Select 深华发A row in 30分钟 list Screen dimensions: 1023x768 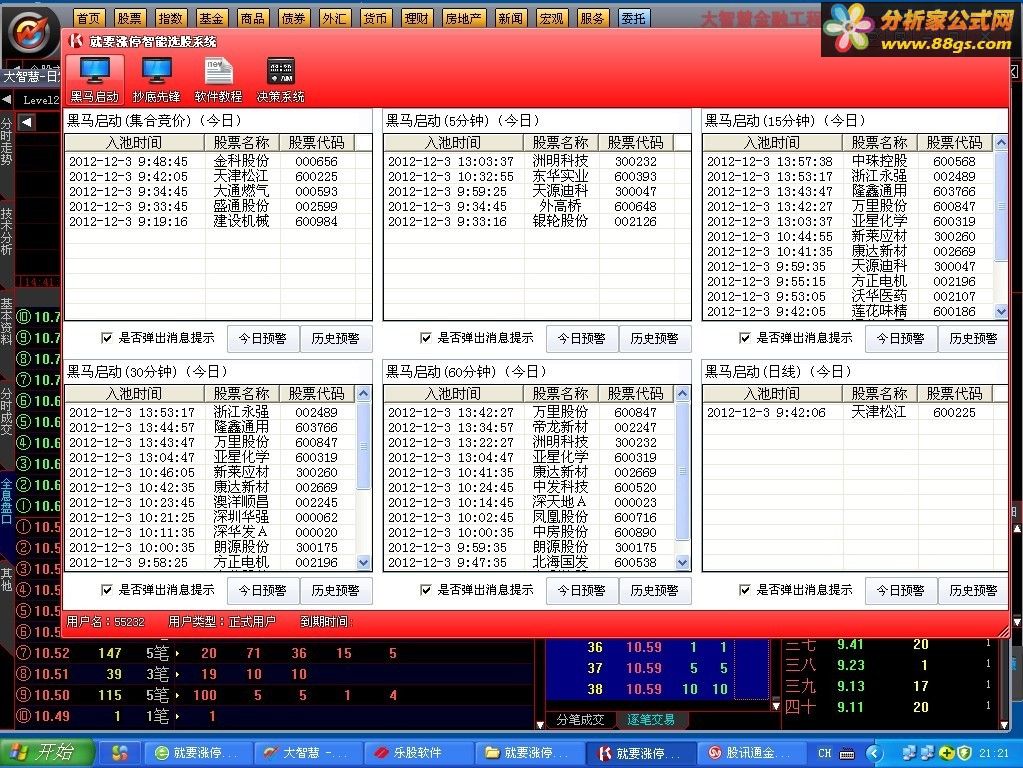click(x=210, y=532)
